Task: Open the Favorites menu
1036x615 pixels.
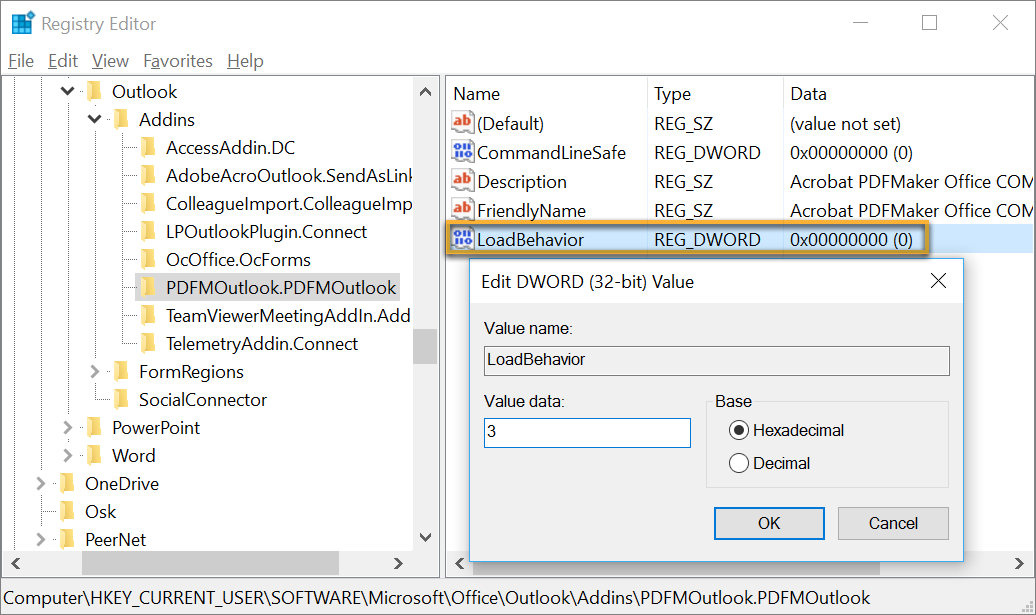Action: [178, 60]
